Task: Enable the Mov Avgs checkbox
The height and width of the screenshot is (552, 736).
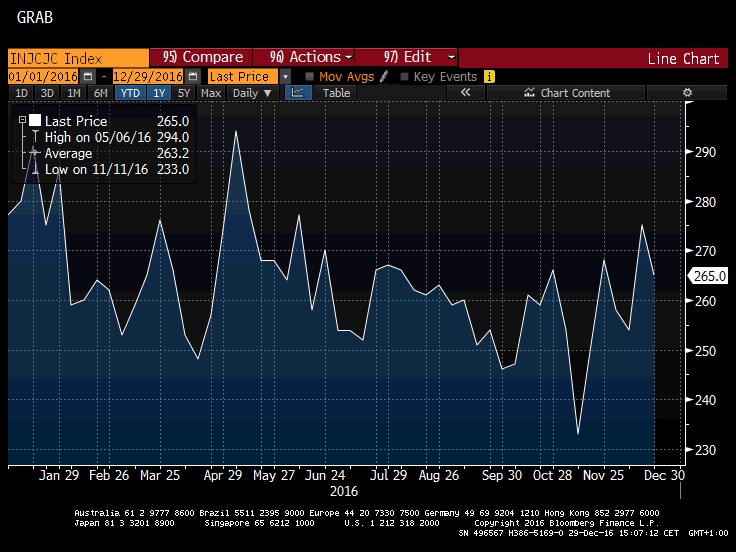Action: (310, 76)
